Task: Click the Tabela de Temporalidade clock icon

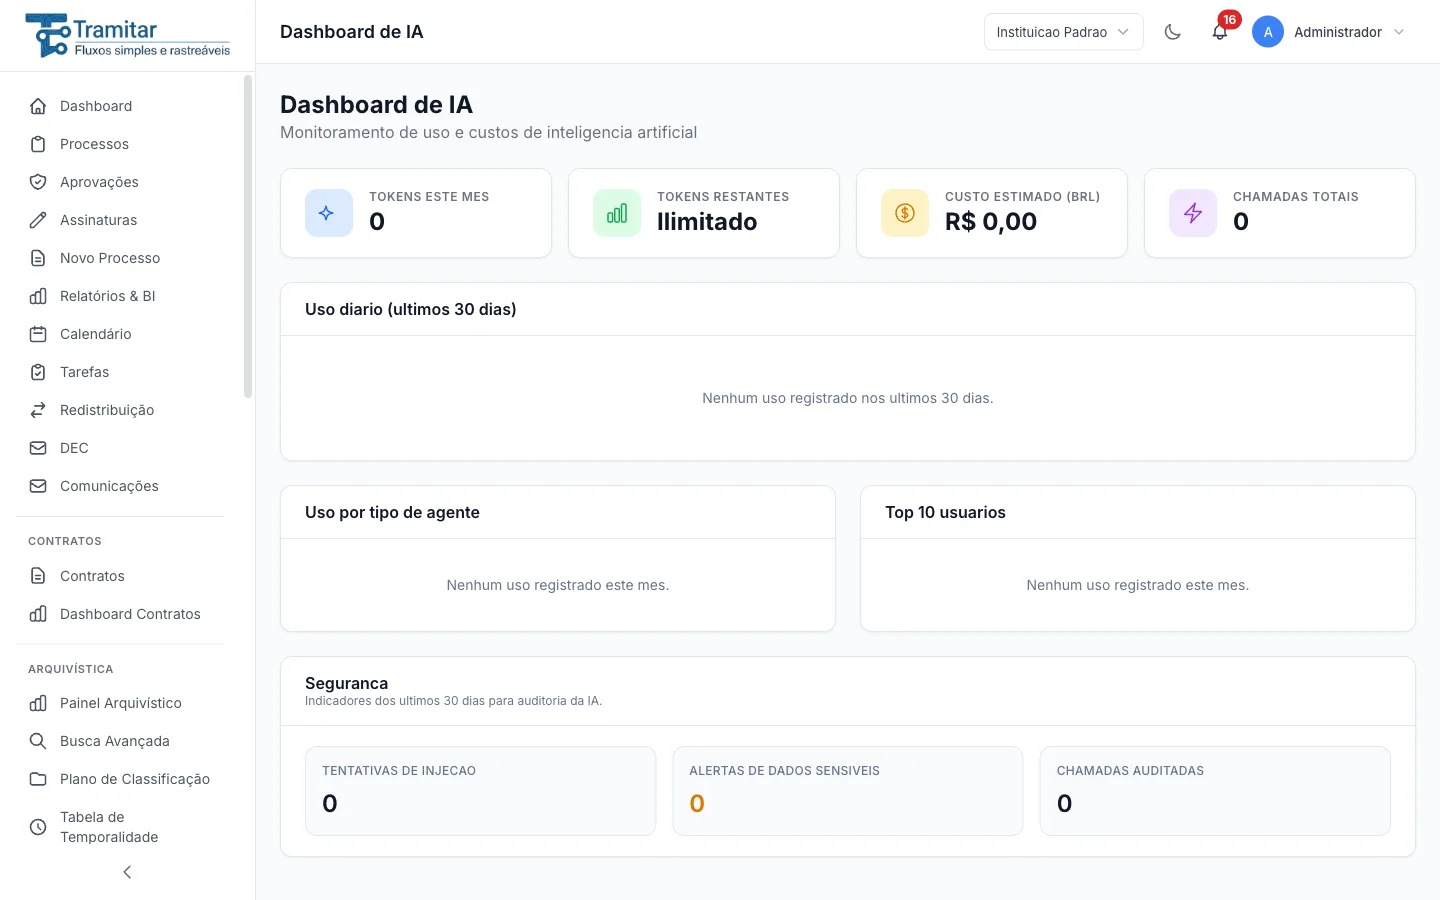Action: click(x=38, y=827)
